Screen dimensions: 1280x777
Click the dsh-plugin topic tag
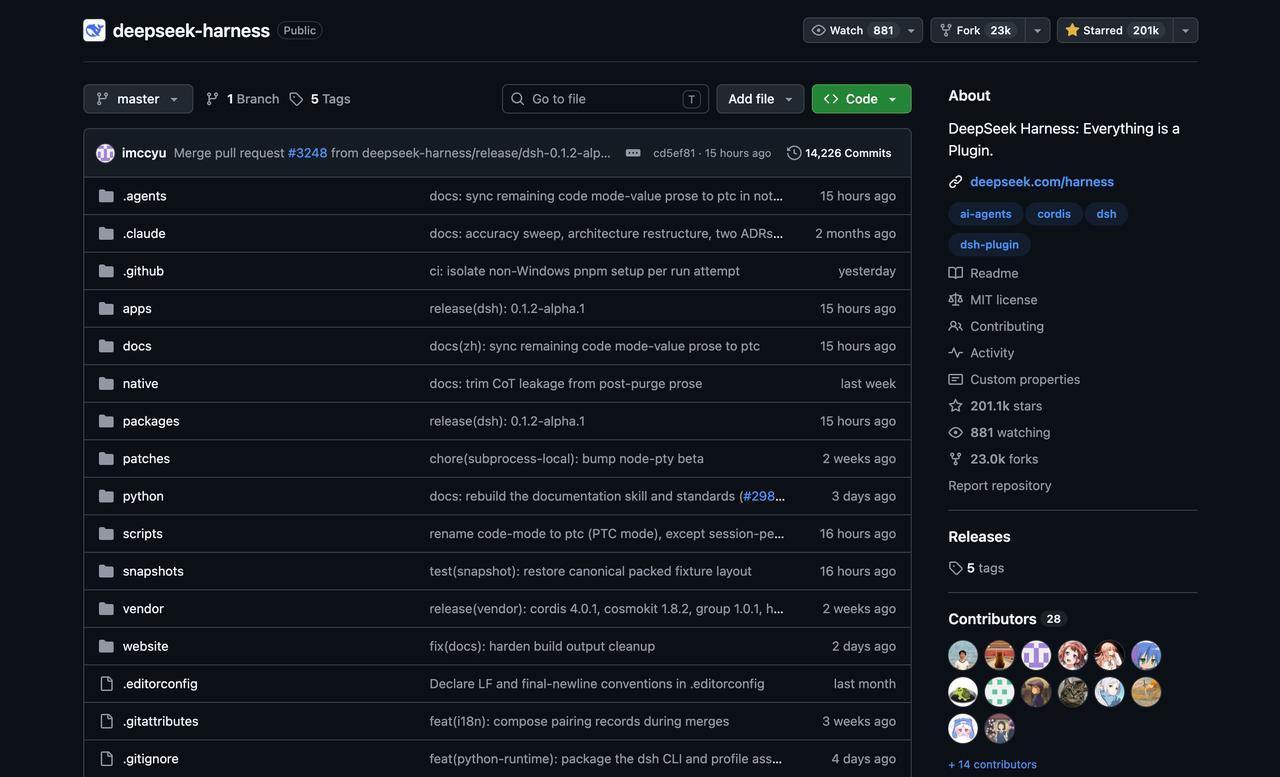[x=989, y=244]
